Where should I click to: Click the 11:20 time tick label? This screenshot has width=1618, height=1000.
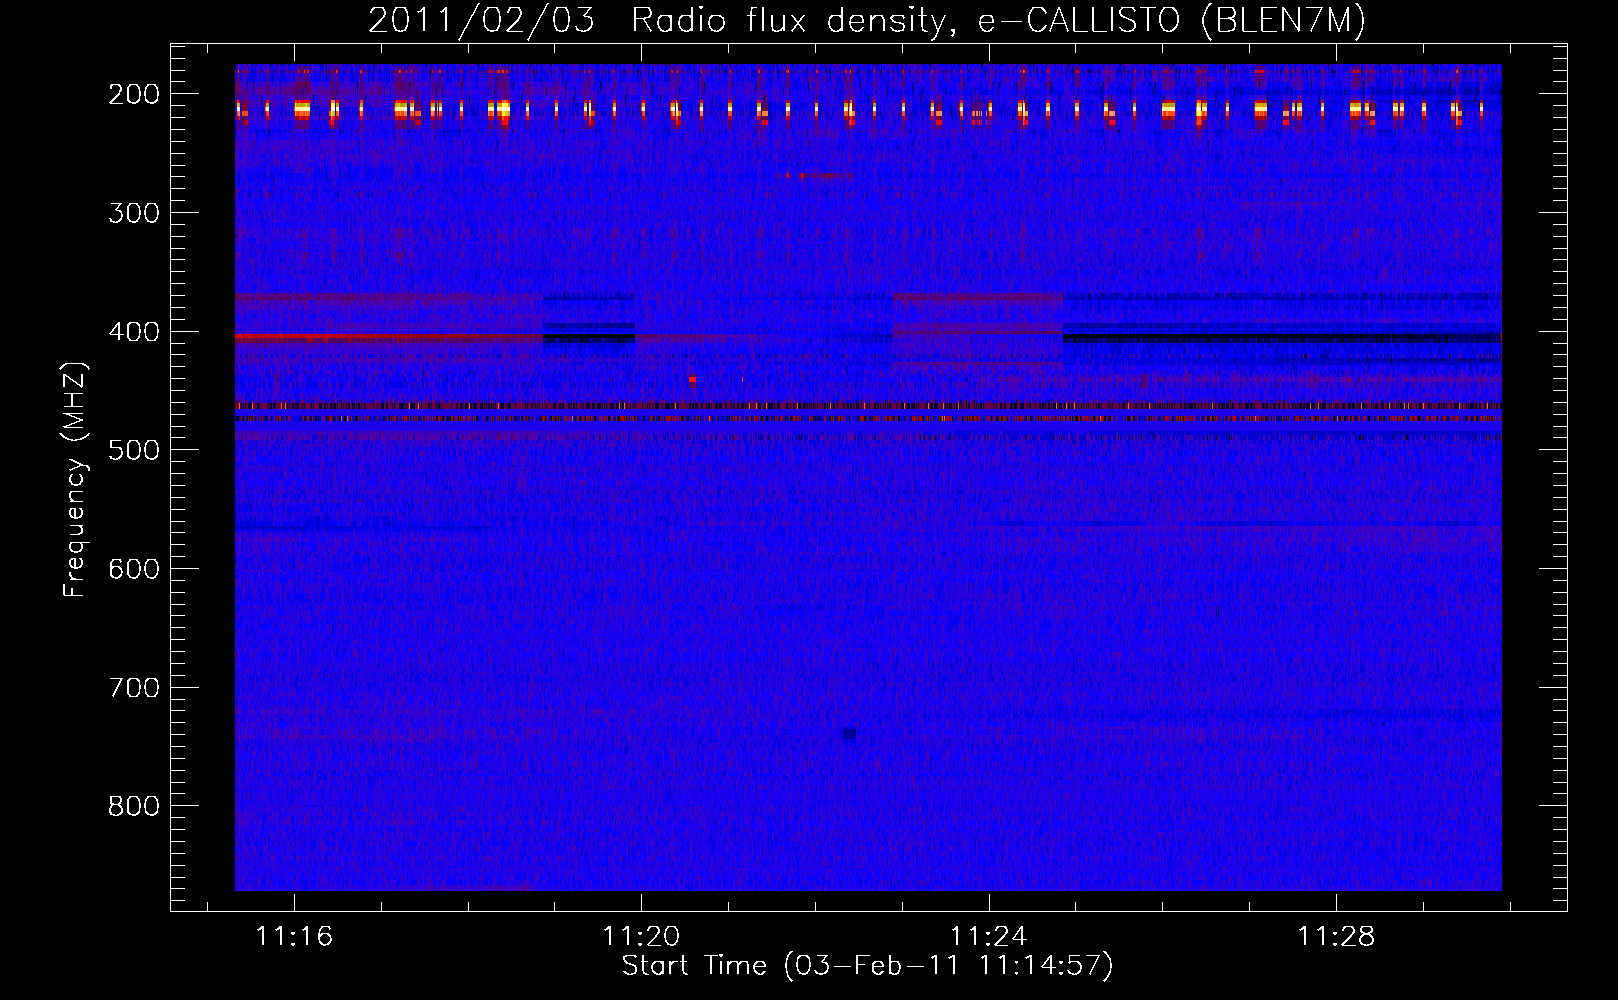pos(641,936)
